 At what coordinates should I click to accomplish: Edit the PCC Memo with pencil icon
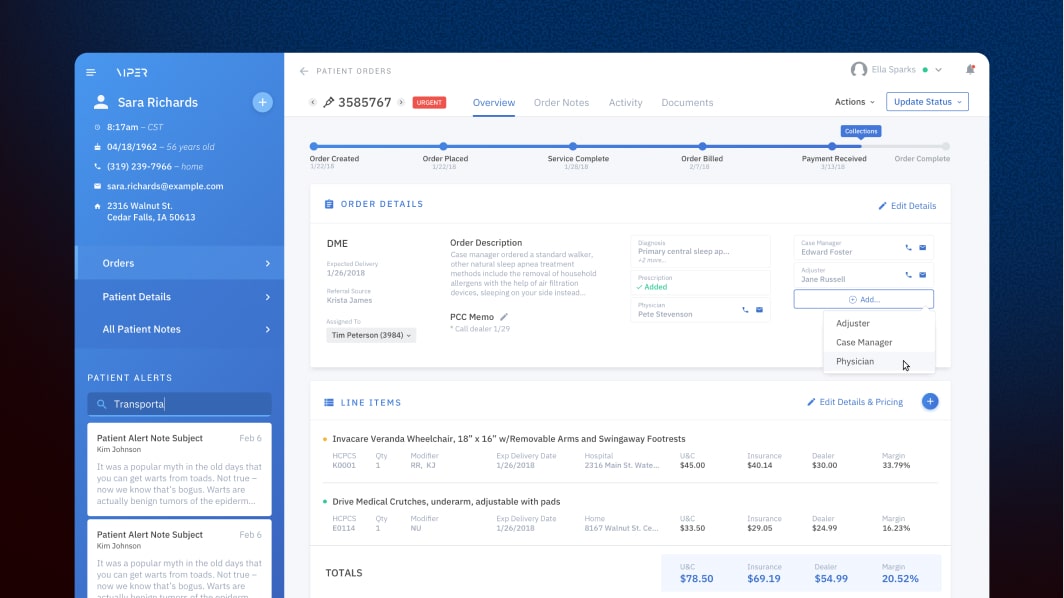tap(504, 317)
